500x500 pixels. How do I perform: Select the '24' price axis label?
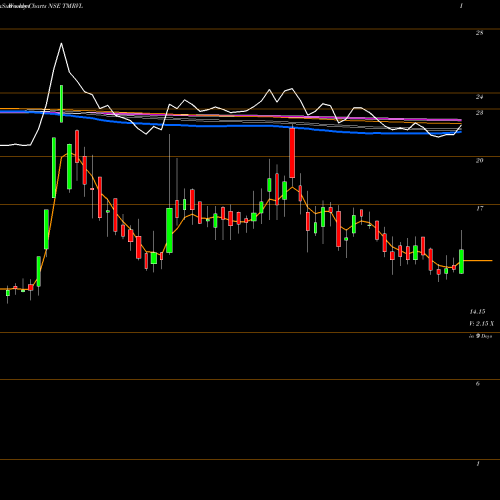point(479,97)
